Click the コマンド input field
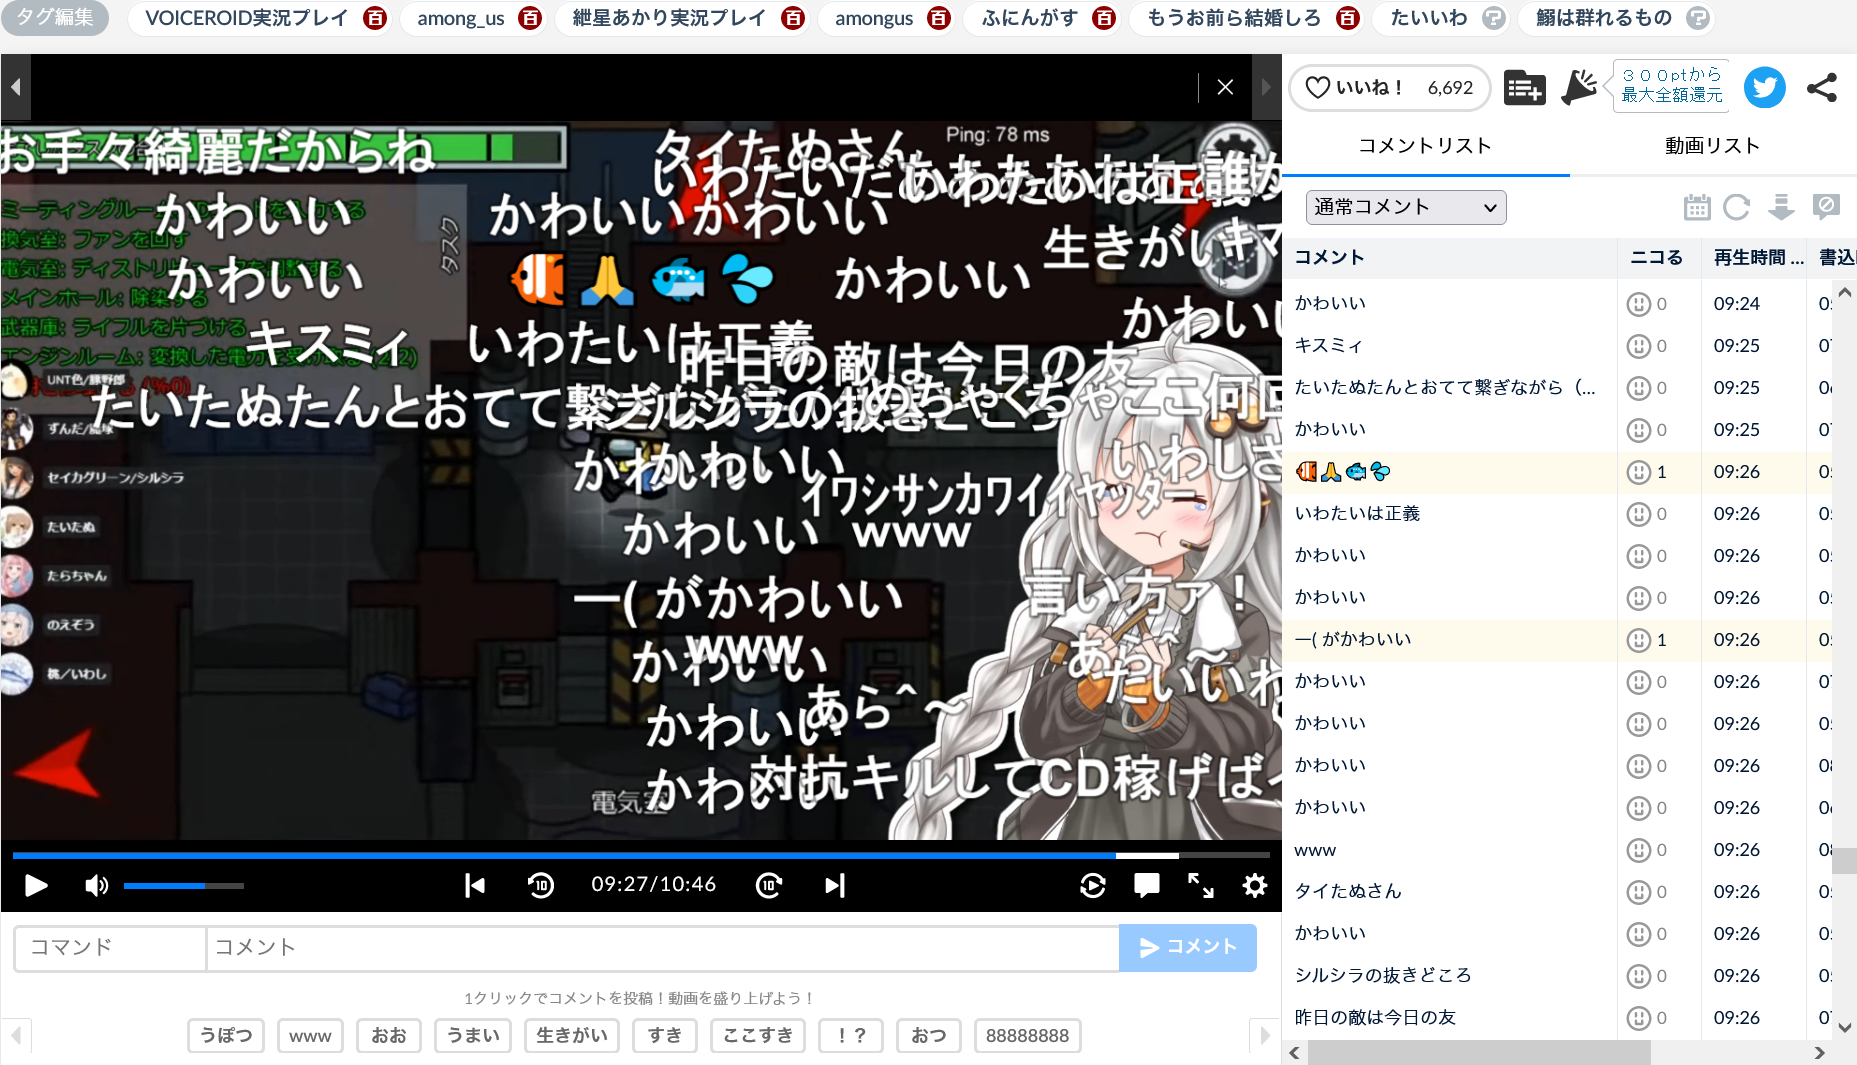The image size is (1857, 1065). click(x=110, y=948)
